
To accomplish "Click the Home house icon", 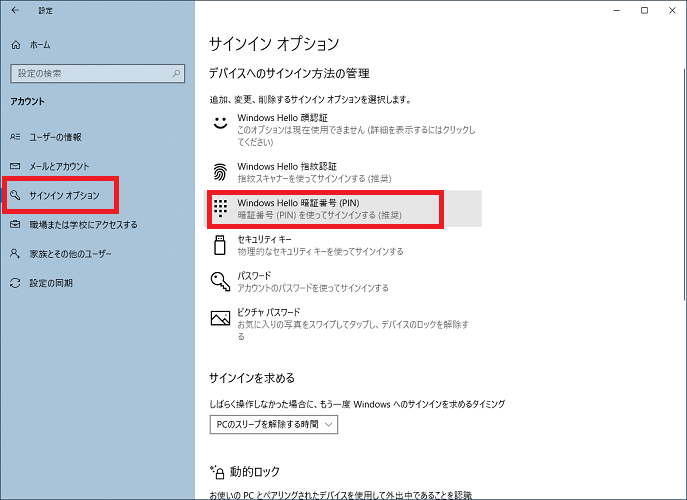I will click(x=16, y=45).
